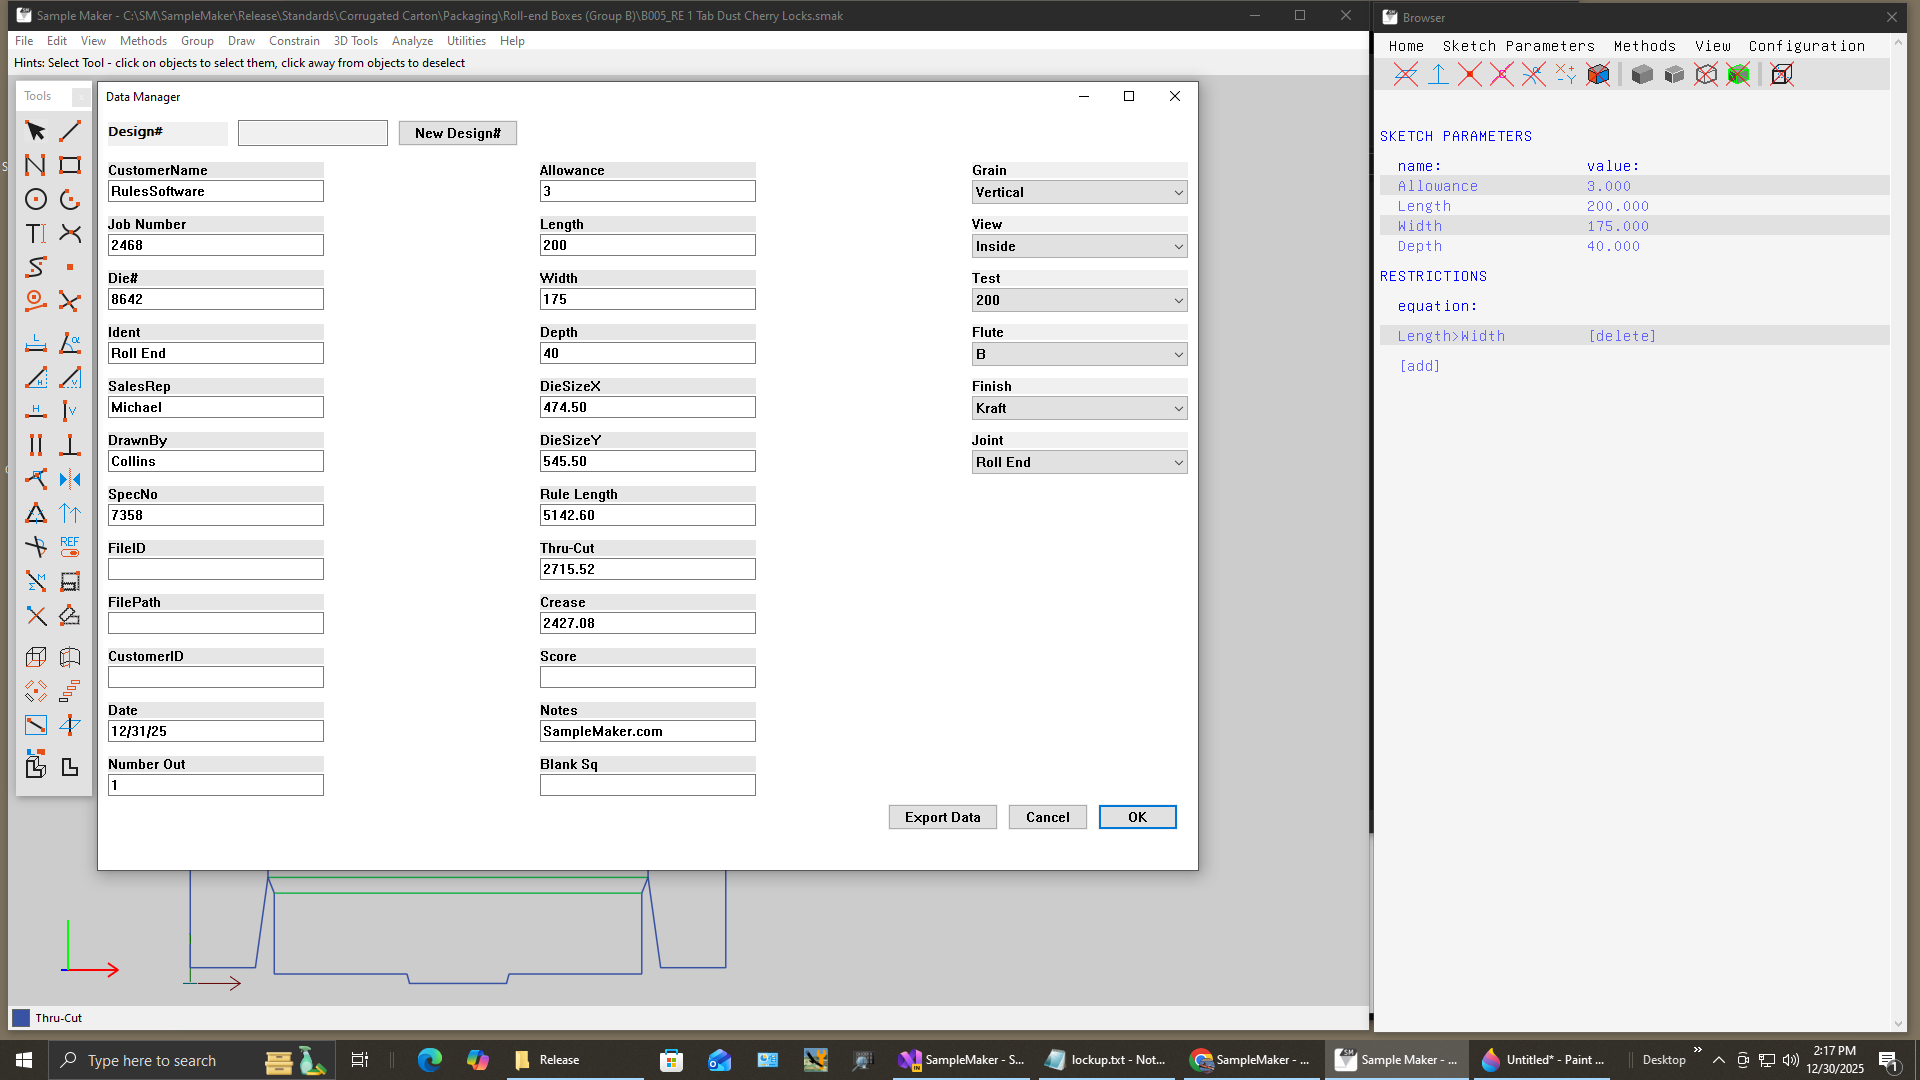Click the blue Thru-Cut color swatch
1920x1080 pixels.
(x=21, y=1018)
